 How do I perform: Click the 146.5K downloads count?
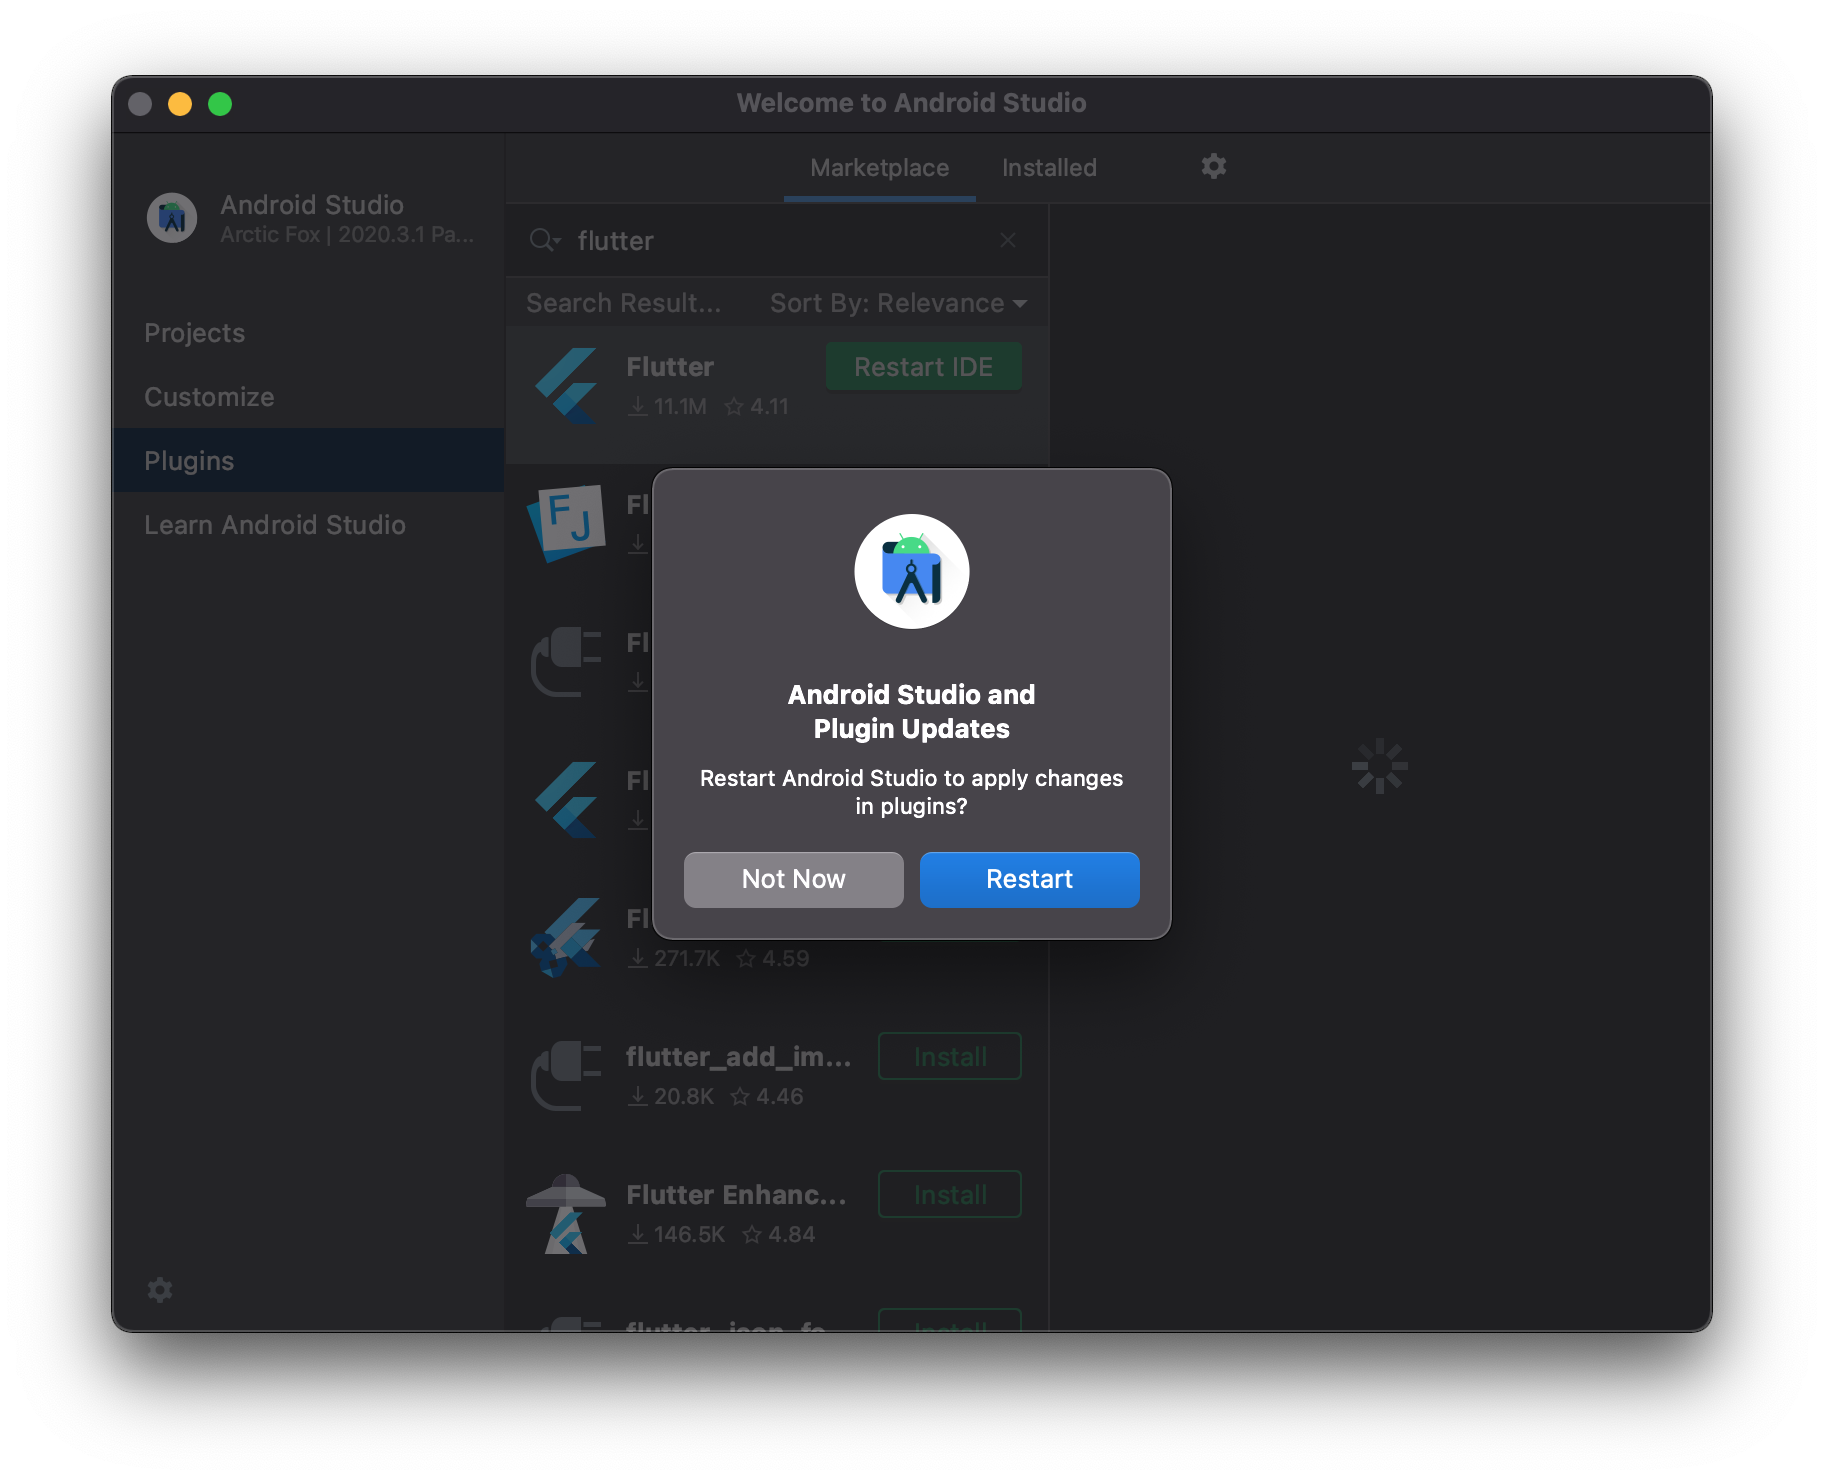677,1235
